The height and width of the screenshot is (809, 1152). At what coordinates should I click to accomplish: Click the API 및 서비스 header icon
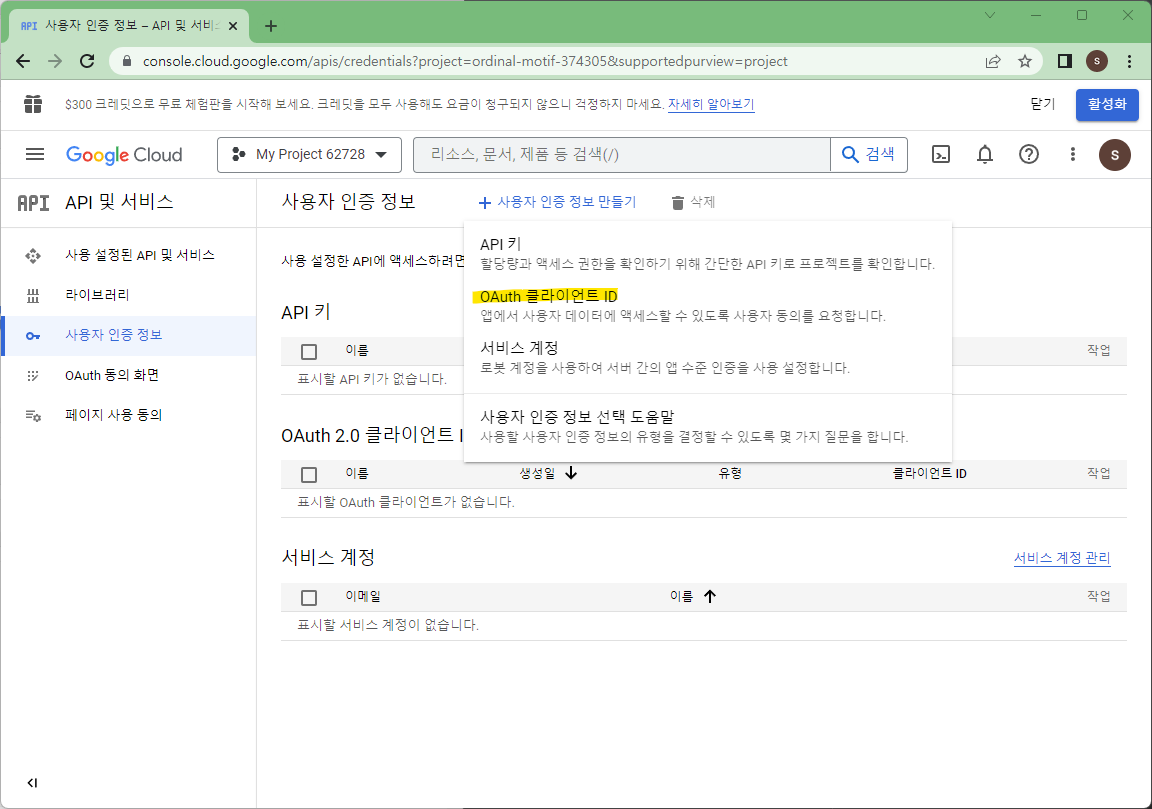tap(33, 203)
